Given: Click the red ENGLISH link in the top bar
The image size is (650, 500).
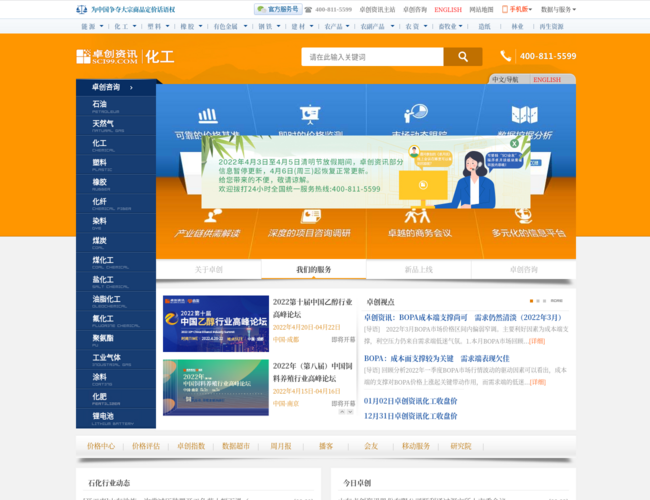Looking at the screenshot, I should 448,10.
